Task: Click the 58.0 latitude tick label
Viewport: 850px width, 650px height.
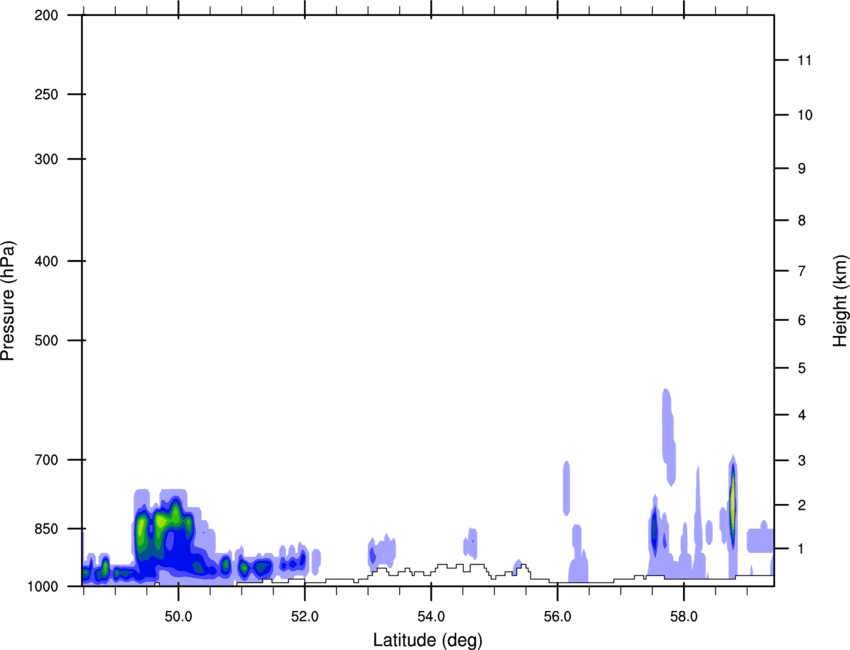Action: [684, 617]
